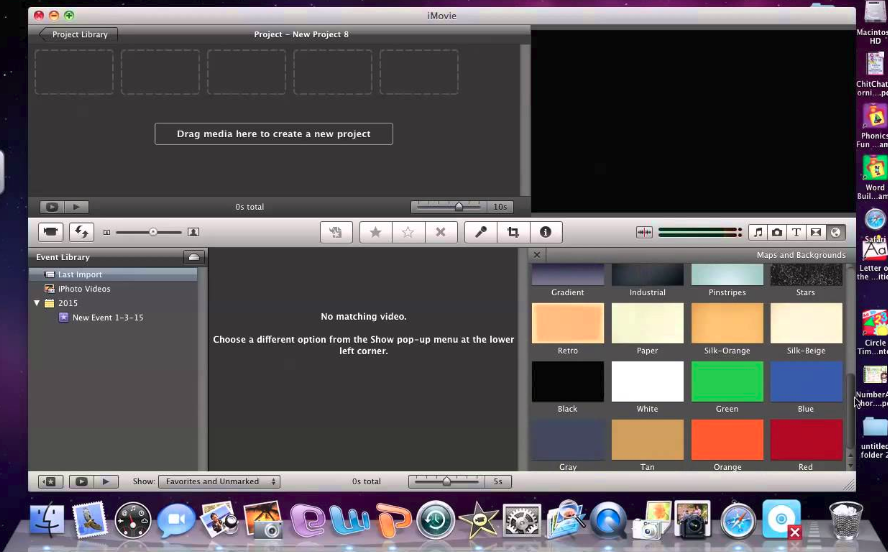The width and height of the screenshot is (888, 552).
Task: Choose the Orange background swatch
Action: pos(727,440)
